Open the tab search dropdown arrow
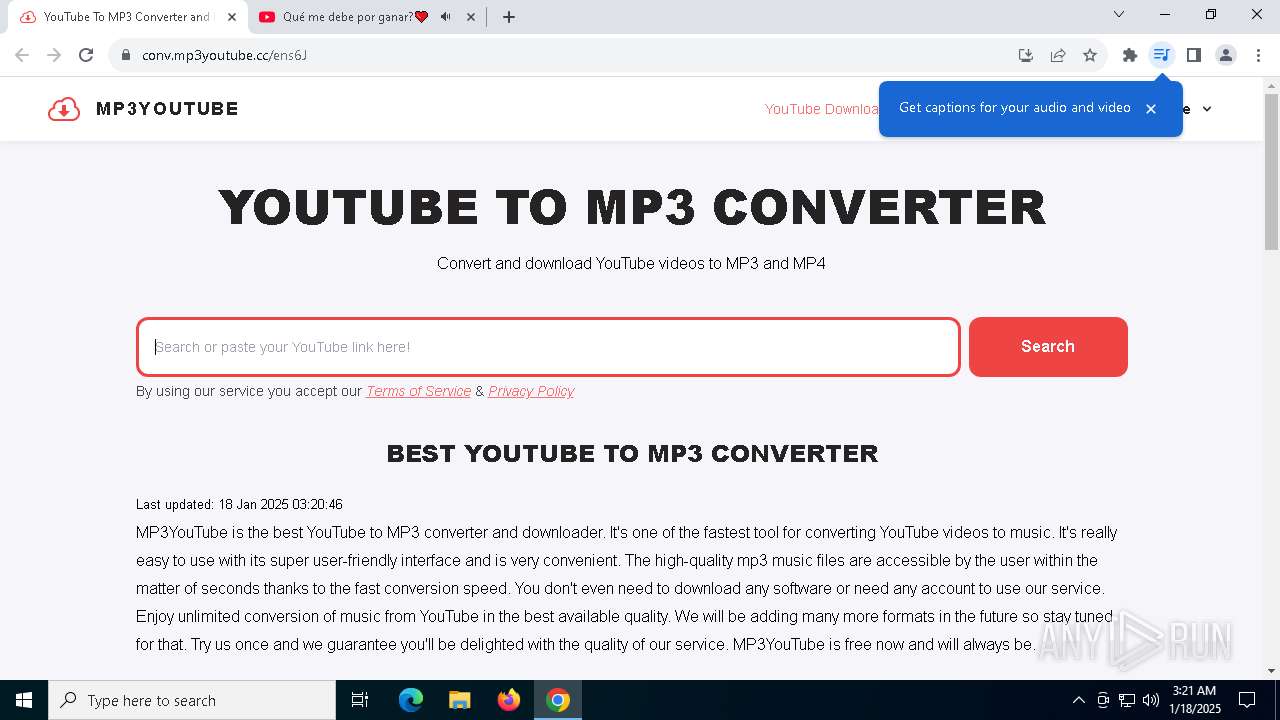Image resolution: width=1280 pixels, height=720 pixels. (1119, 14)
